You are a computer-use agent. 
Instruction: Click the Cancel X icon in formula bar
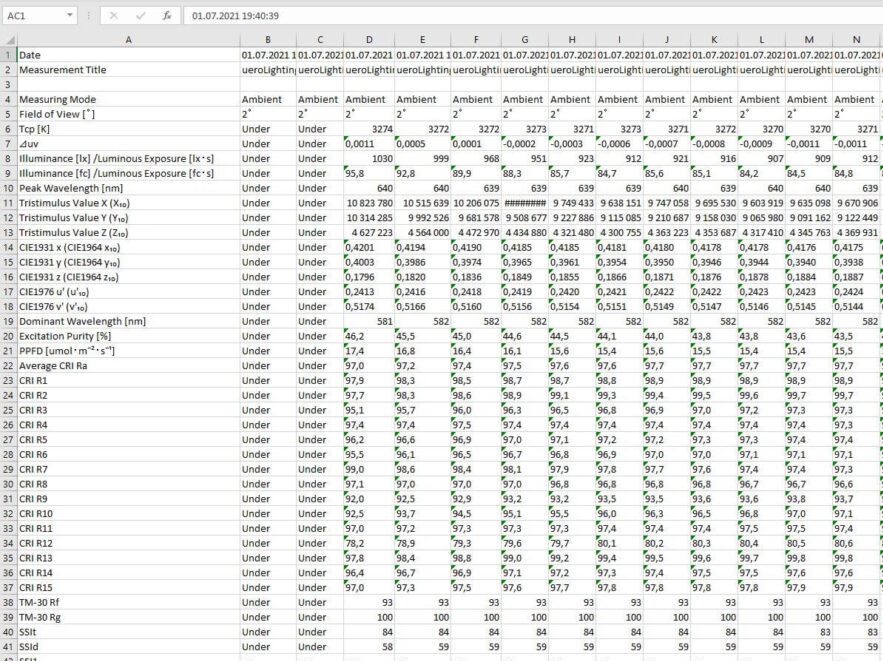[114, 16]
